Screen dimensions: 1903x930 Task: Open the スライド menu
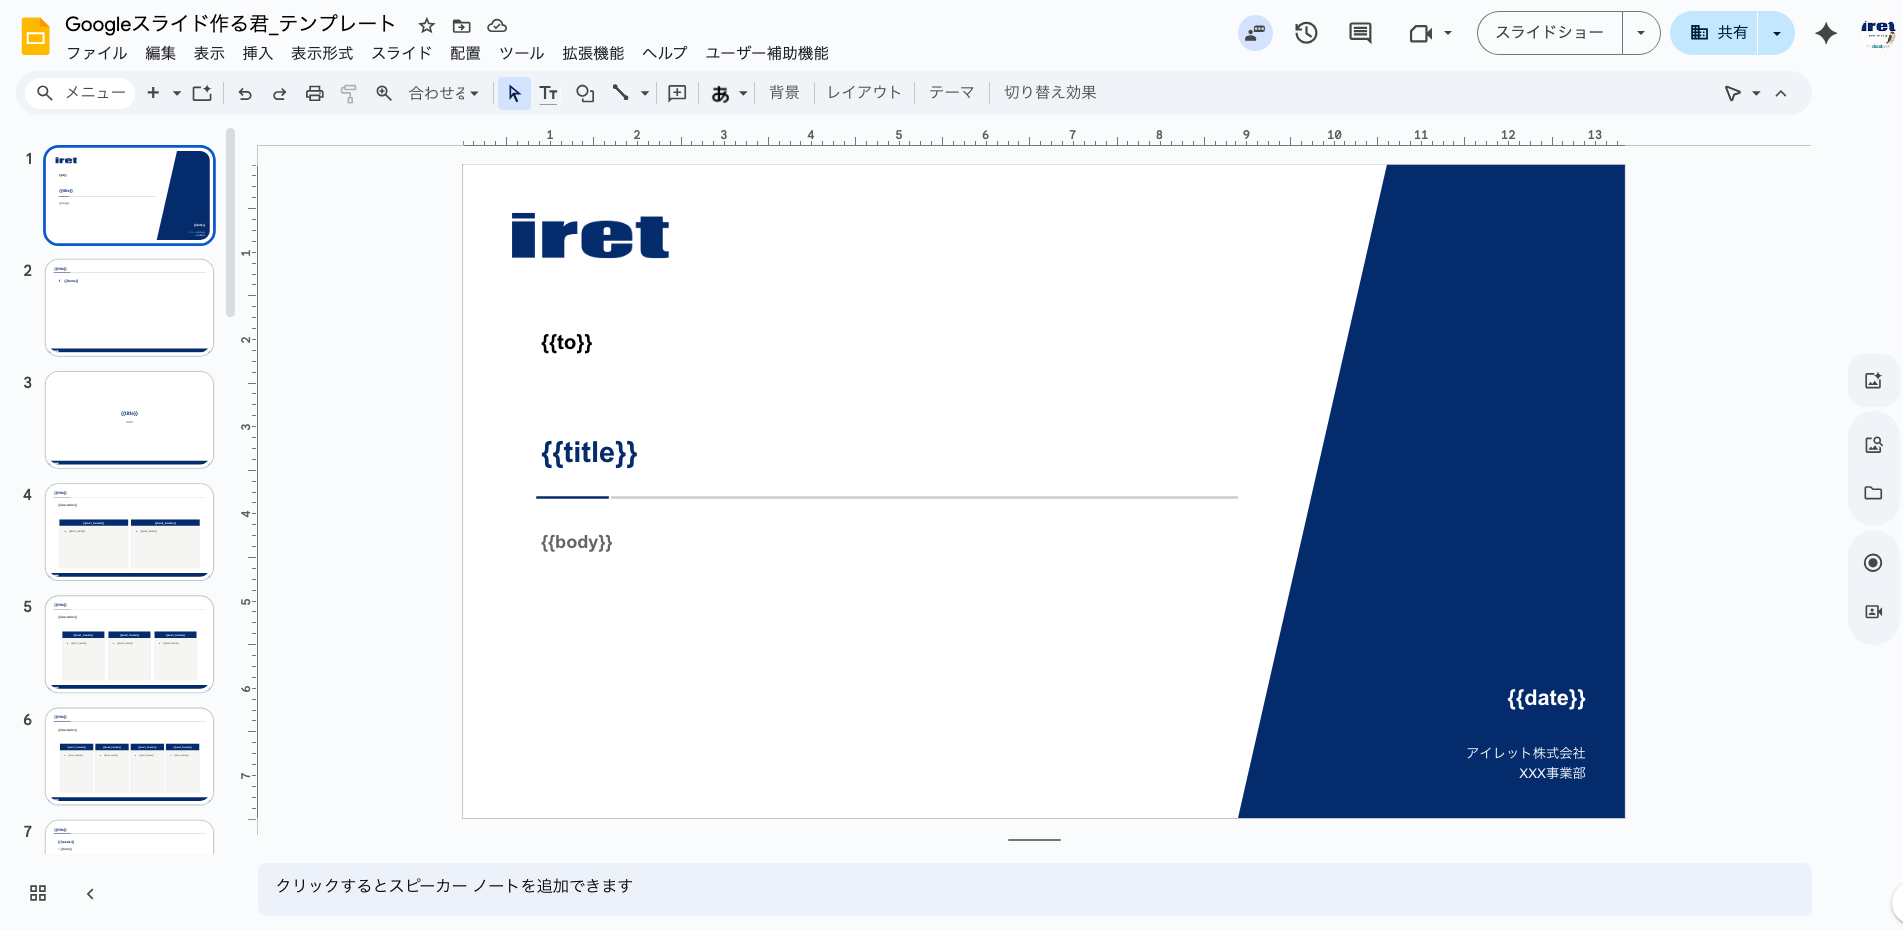coord(402,53)
